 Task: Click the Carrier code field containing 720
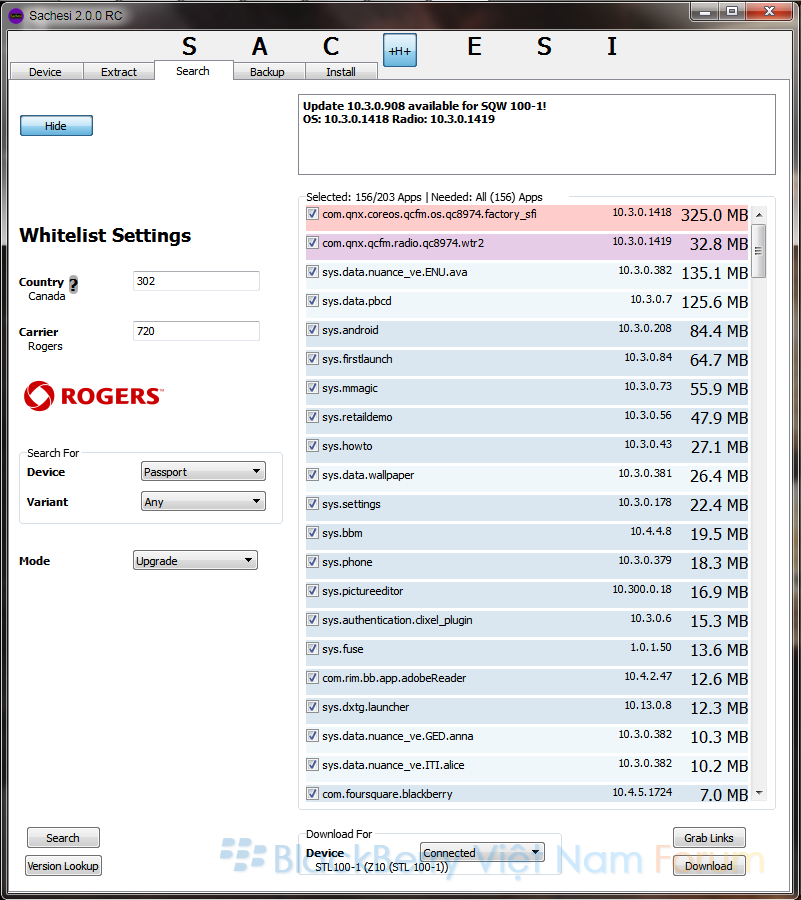(196, 331)
